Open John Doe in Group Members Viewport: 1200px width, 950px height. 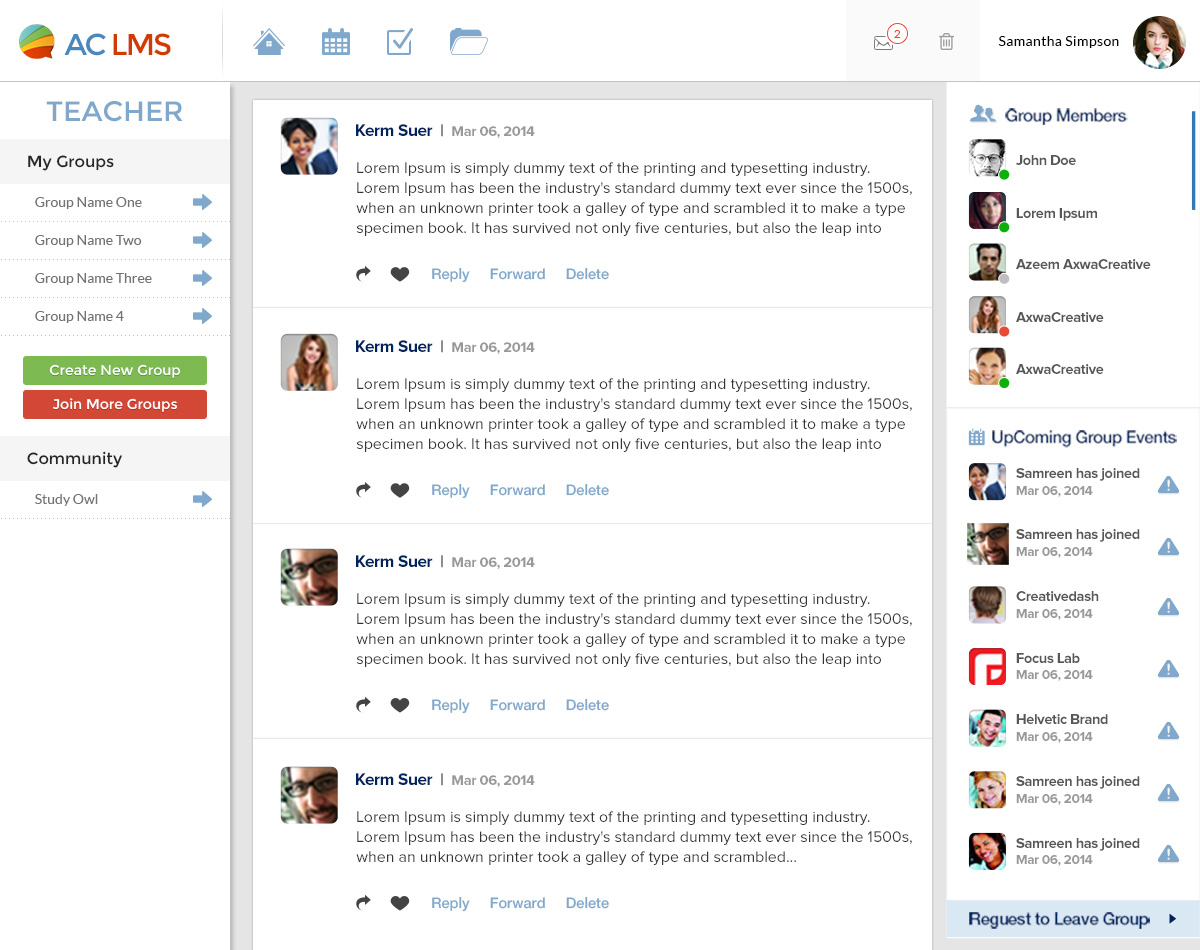pyautogui.click(x=1046, y=160)
